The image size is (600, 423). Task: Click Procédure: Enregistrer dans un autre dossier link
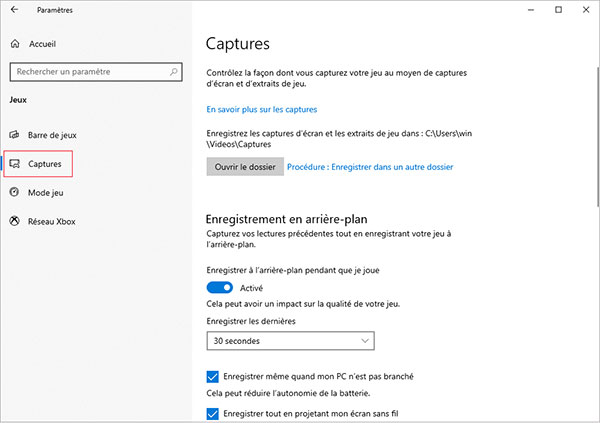click(370, 167)
